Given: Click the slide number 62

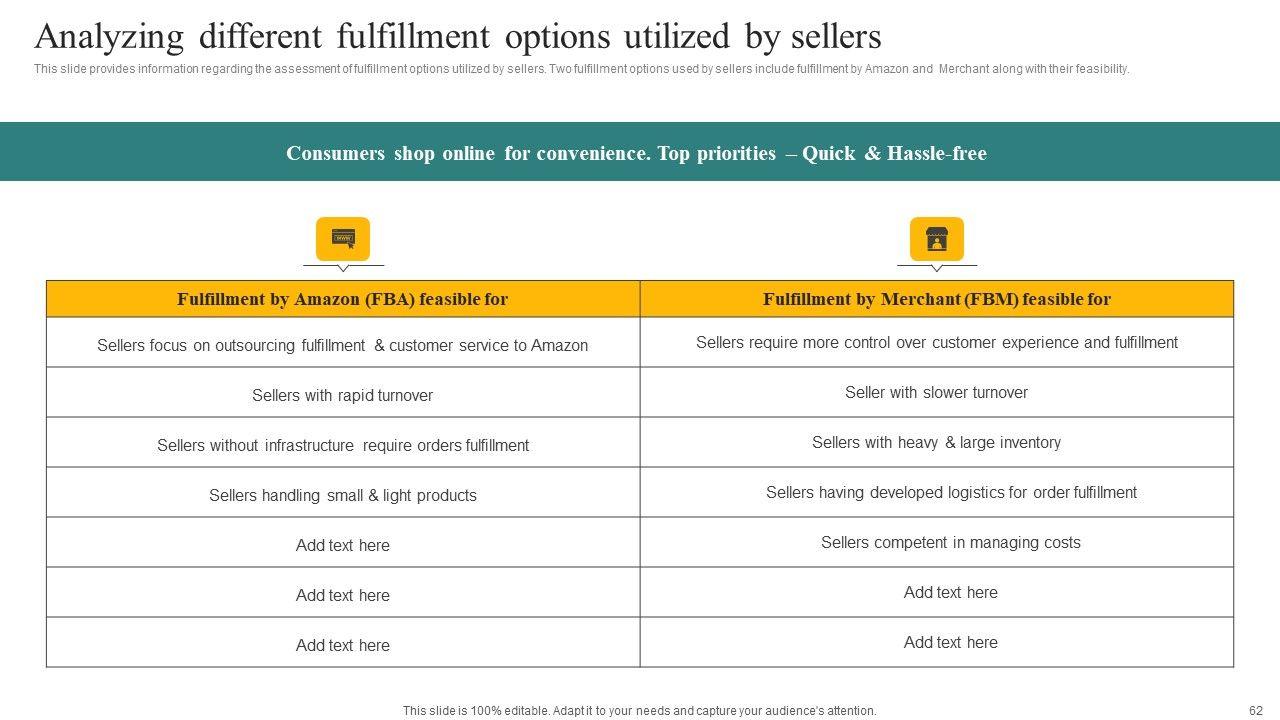Looking at the screenshot, I should click(x=1256, y=711).
